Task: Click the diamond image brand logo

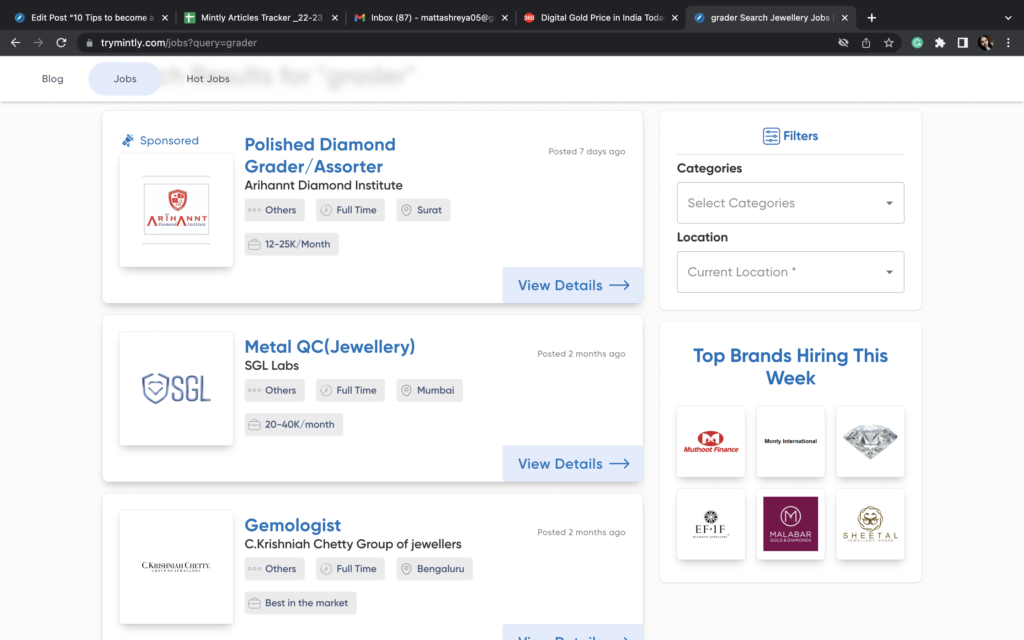Action: 869,441
